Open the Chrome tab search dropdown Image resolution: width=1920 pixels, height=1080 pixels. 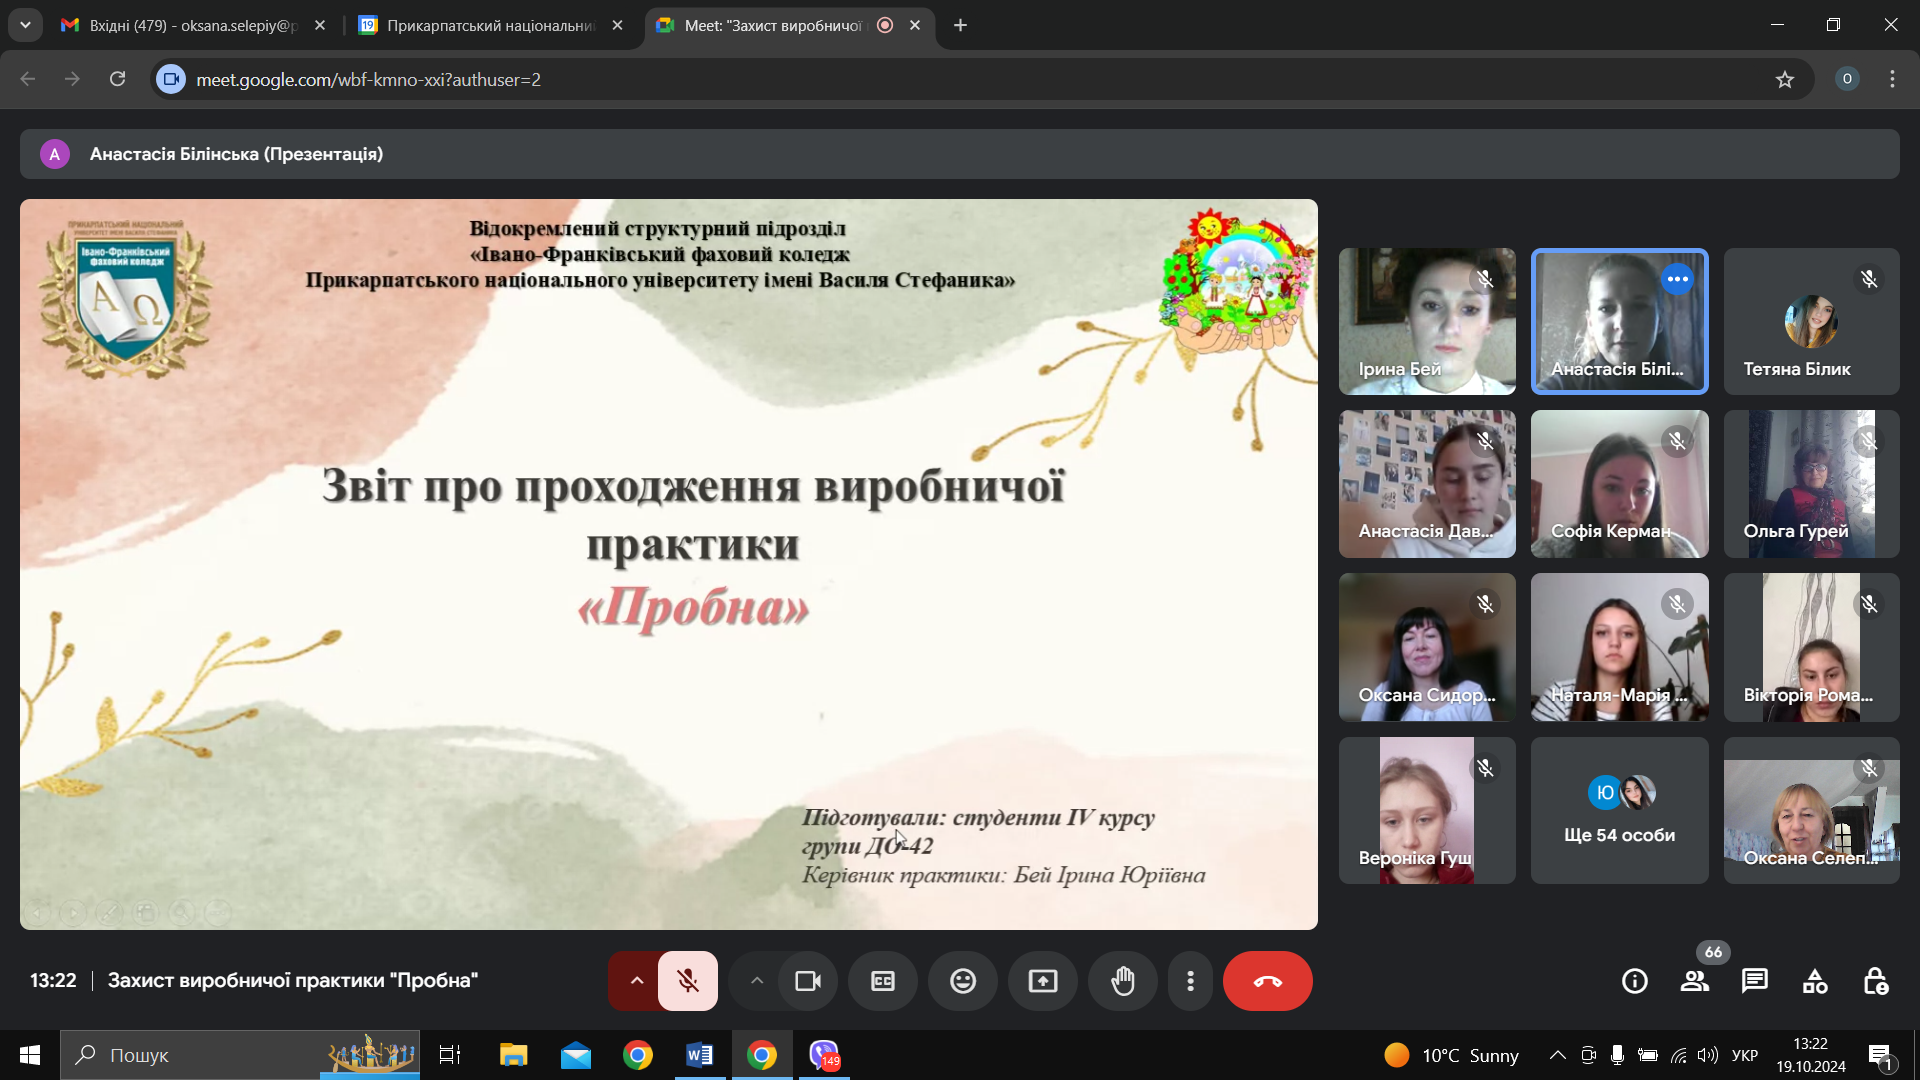tap(25, 25)
